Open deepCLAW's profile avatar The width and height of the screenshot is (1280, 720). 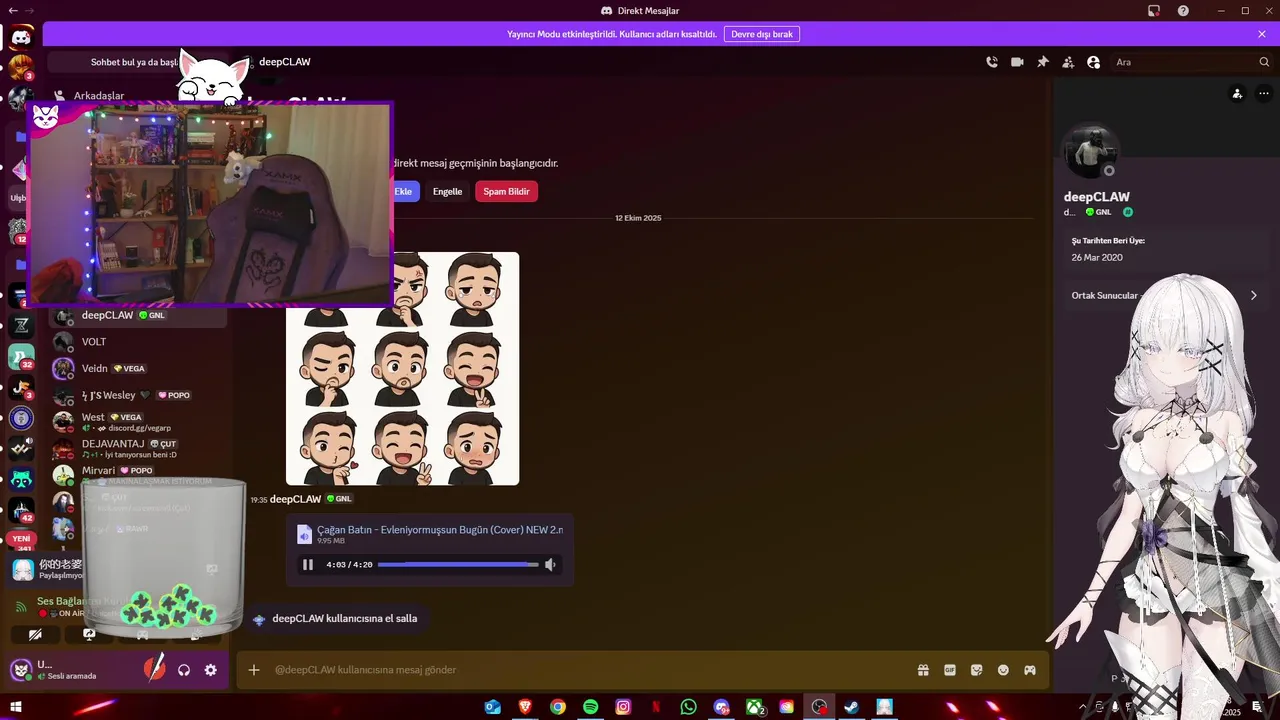pos(1090,151)
